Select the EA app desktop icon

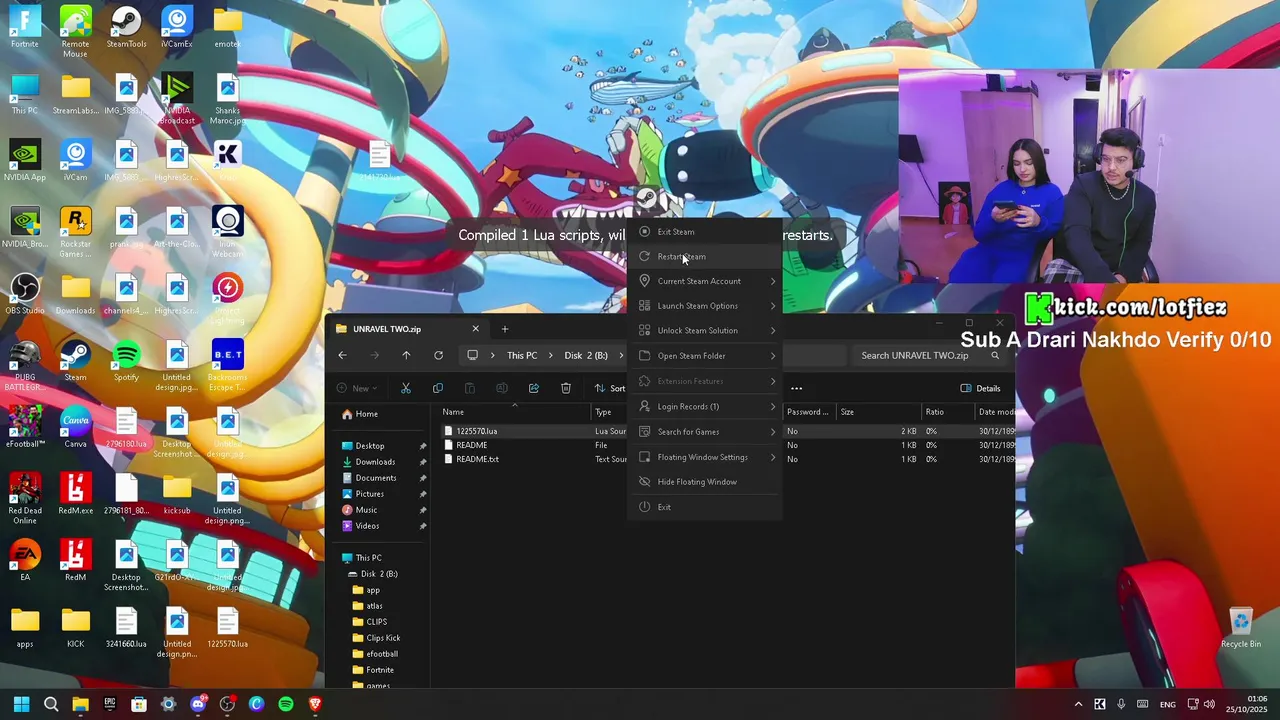25,560
